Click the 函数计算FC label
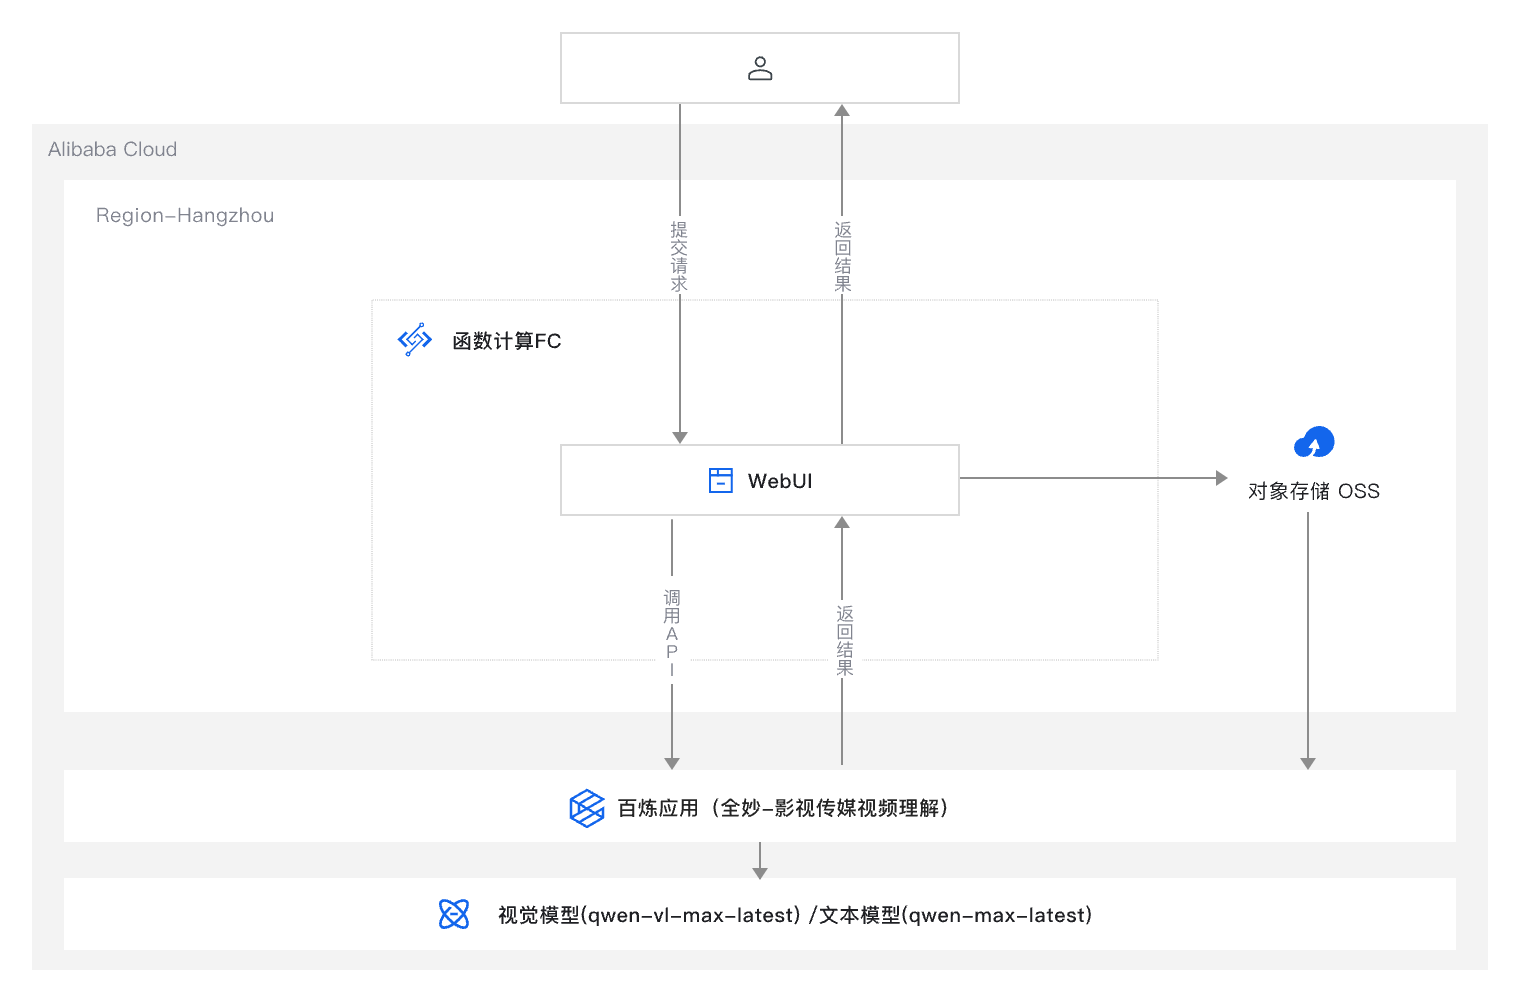The image size is (1520, 1002). pos(507,341)
